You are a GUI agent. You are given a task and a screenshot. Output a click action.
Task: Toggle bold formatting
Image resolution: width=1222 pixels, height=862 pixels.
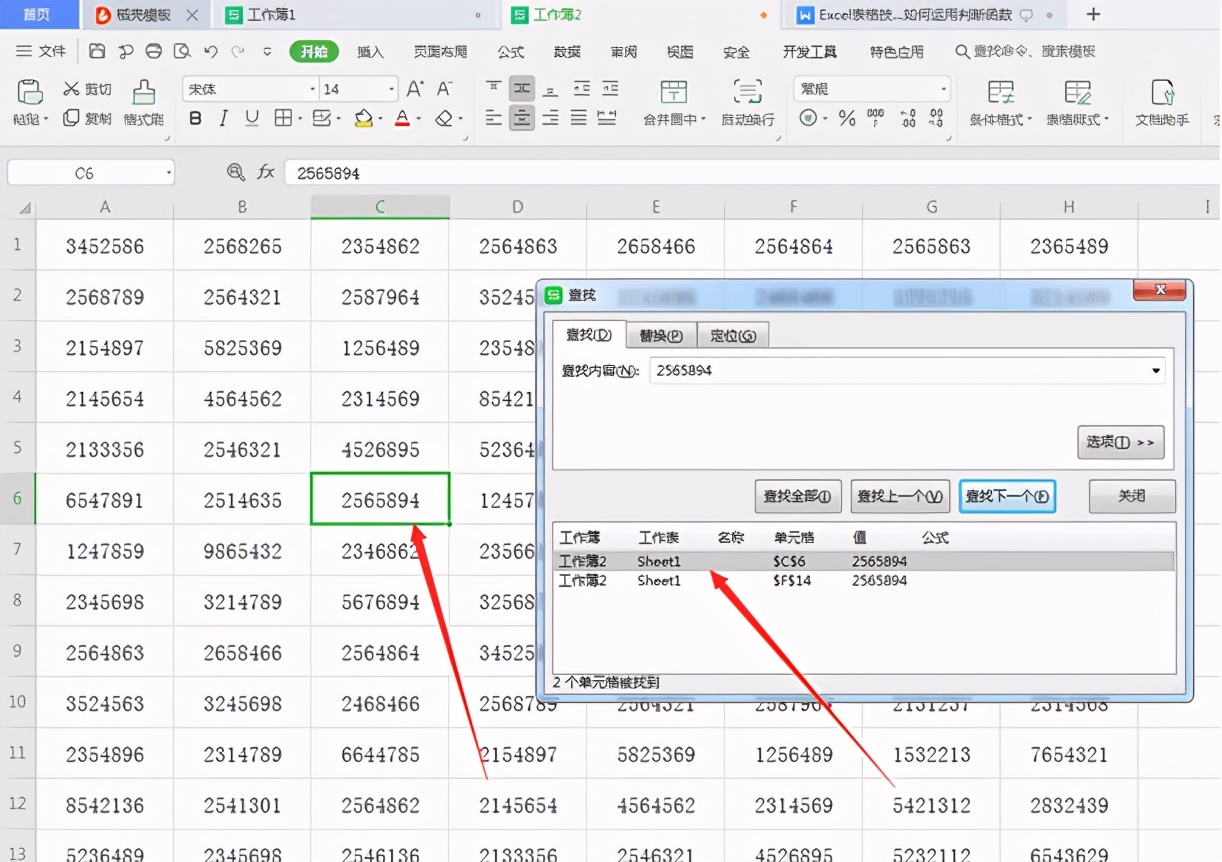(195, 118)
